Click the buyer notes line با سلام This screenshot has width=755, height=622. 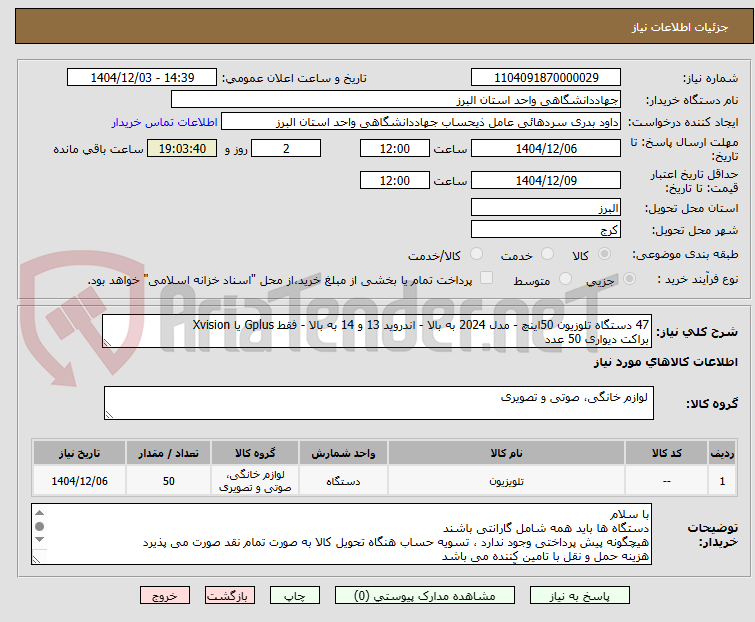tap(630, 514)
